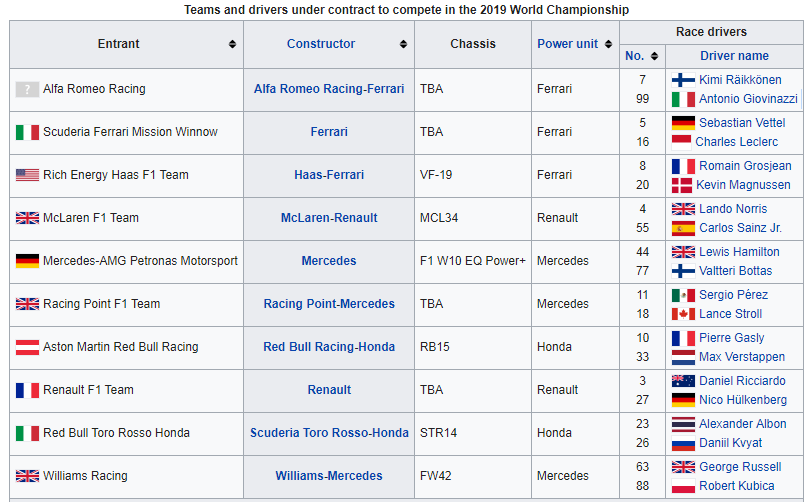This screenshot has height=502, width=808.
Task: Sort table by Entrant column arrows
Action: pos(232,44)
